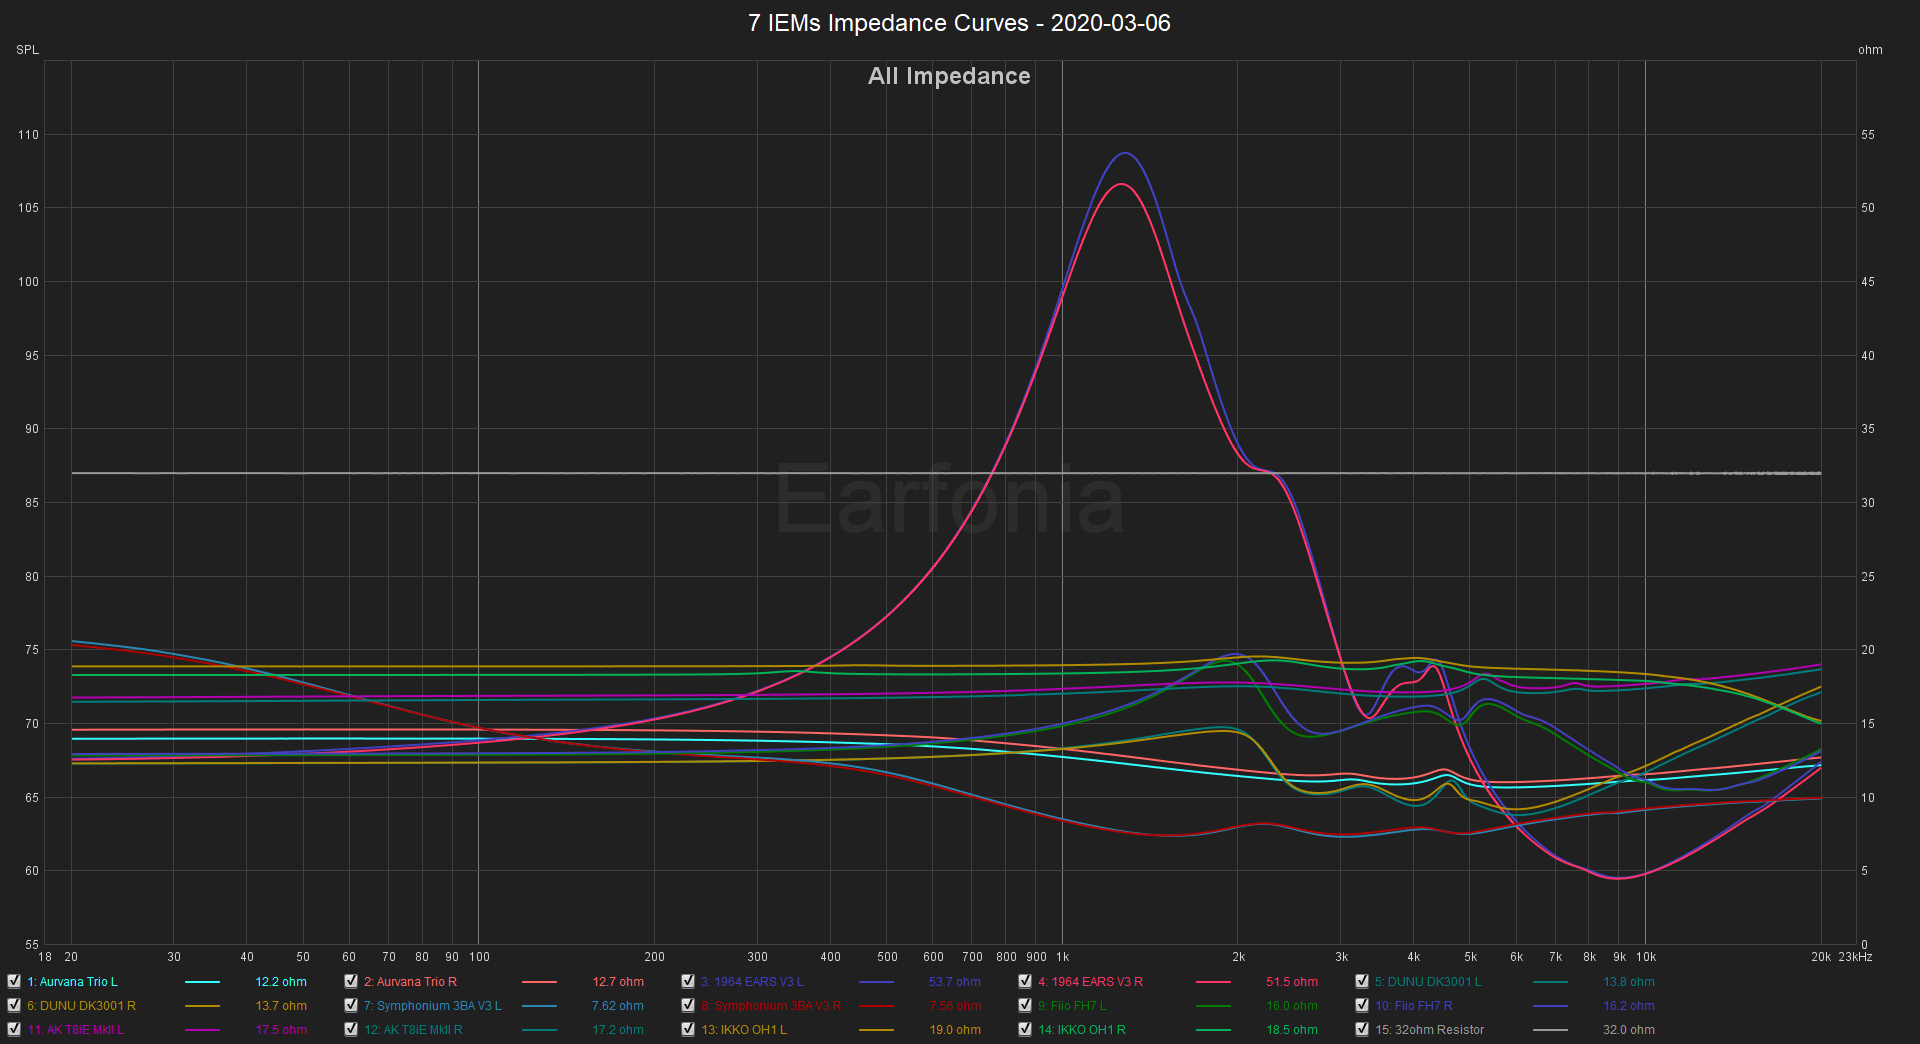Click the '13.8 ohm' value readout
The height and width of the screenshot is (1044, 1920).
coord(1629,982)
